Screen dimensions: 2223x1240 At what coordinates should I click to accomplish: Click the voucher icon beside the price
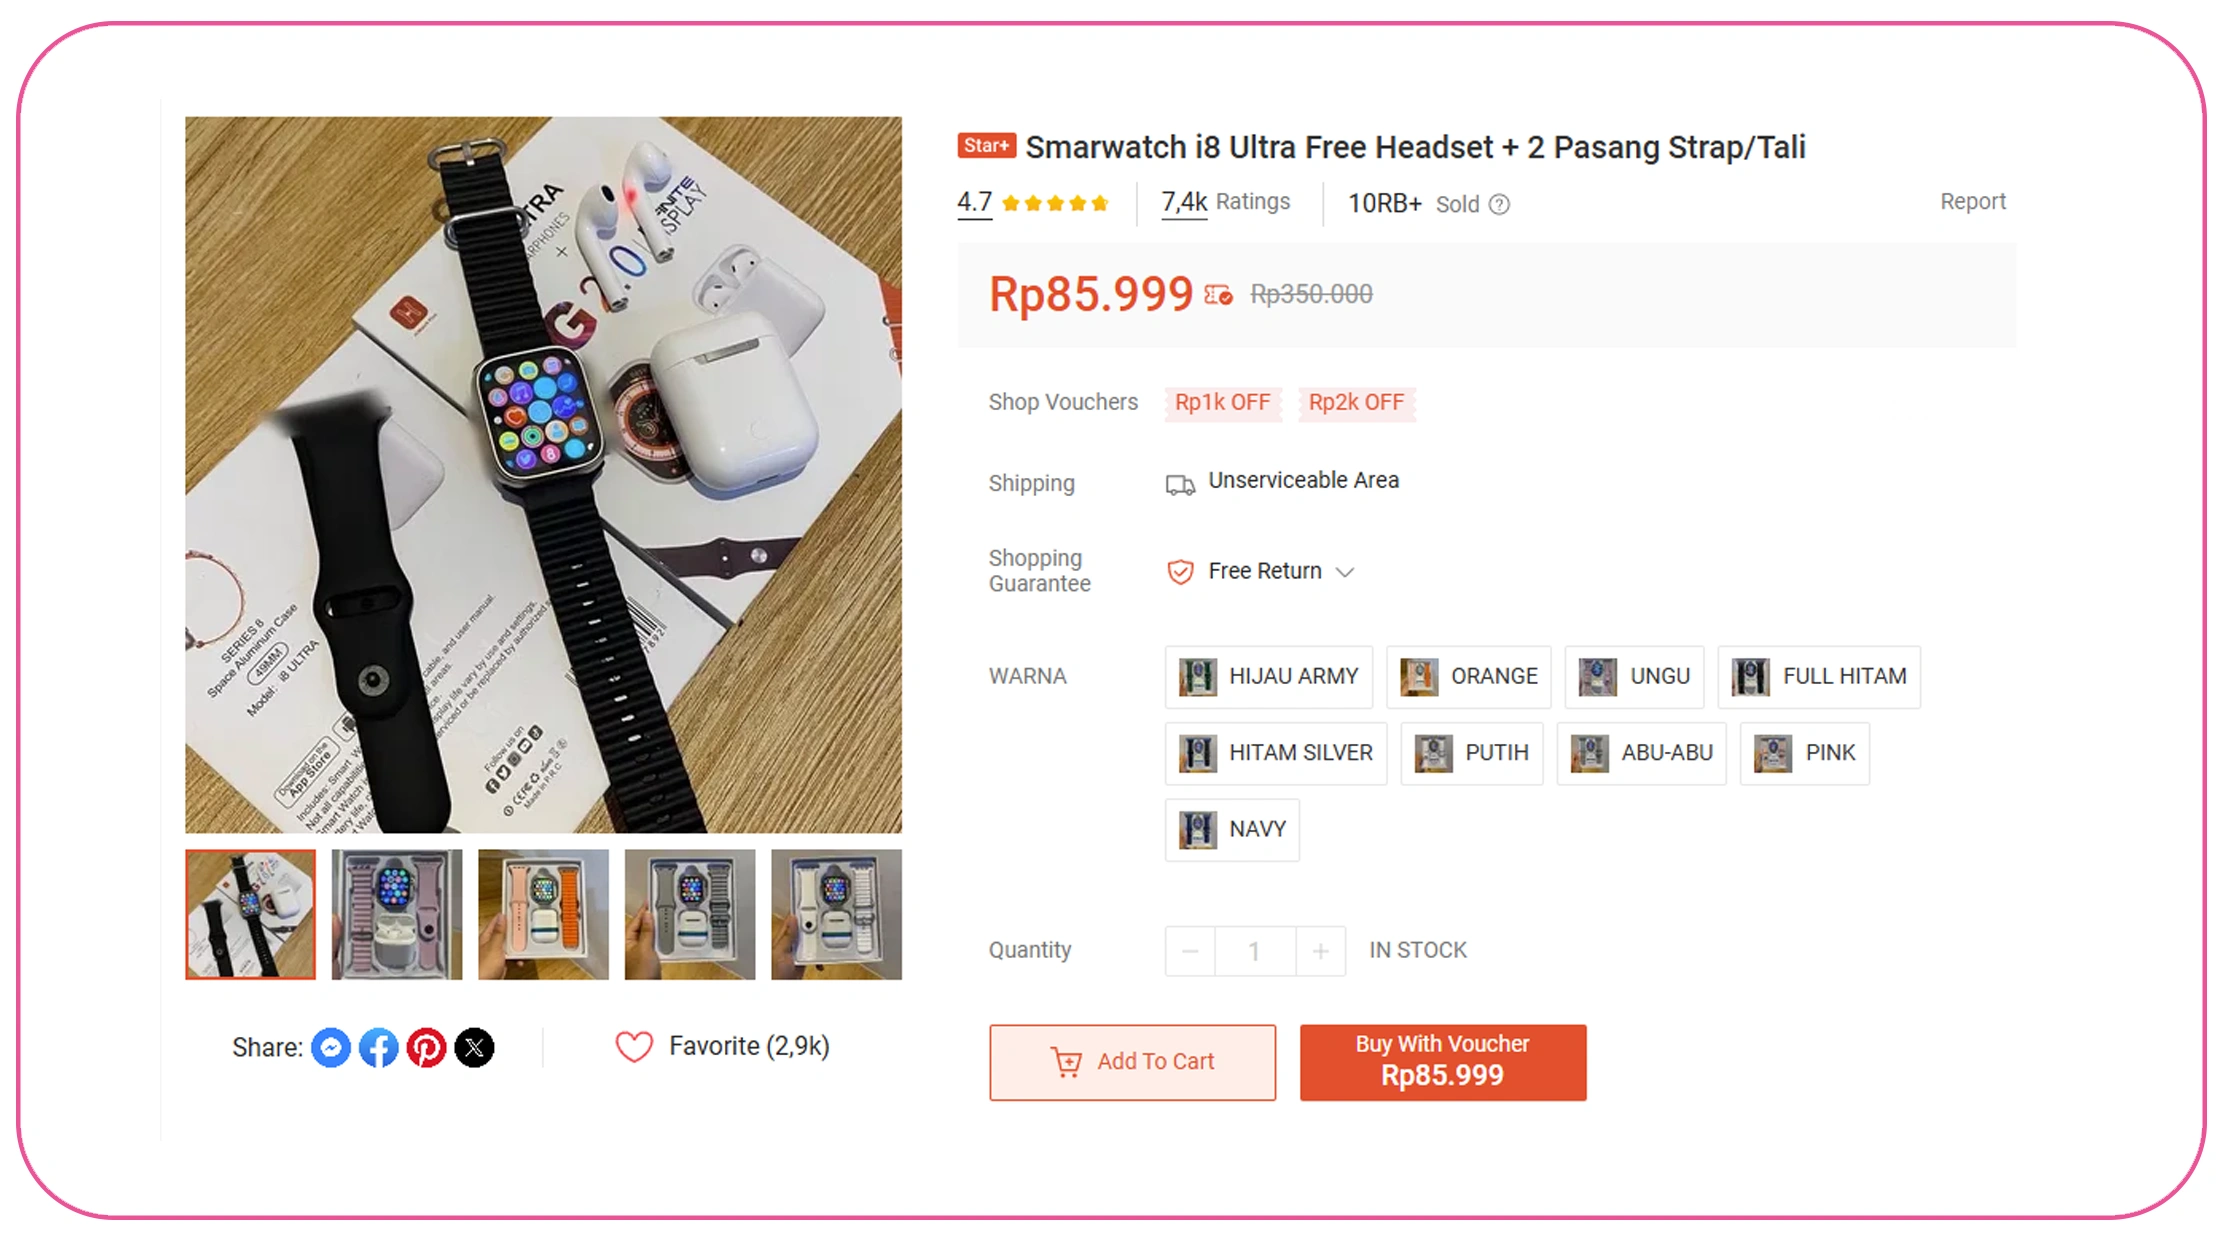[1218, 294]
